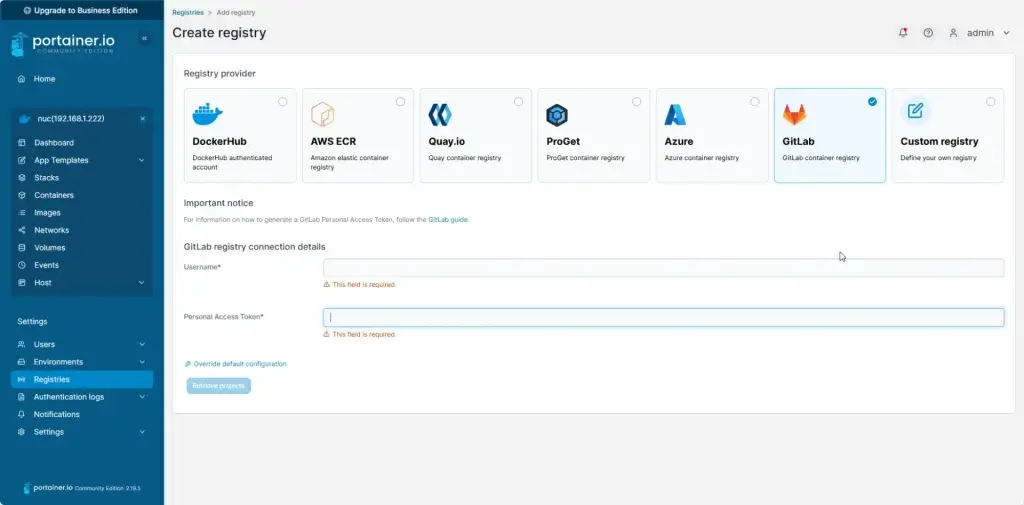This screenshot has height=505, width=1024.
Task: Focus the Username input field
Action: pyautogui.click(x=664, y=268)
